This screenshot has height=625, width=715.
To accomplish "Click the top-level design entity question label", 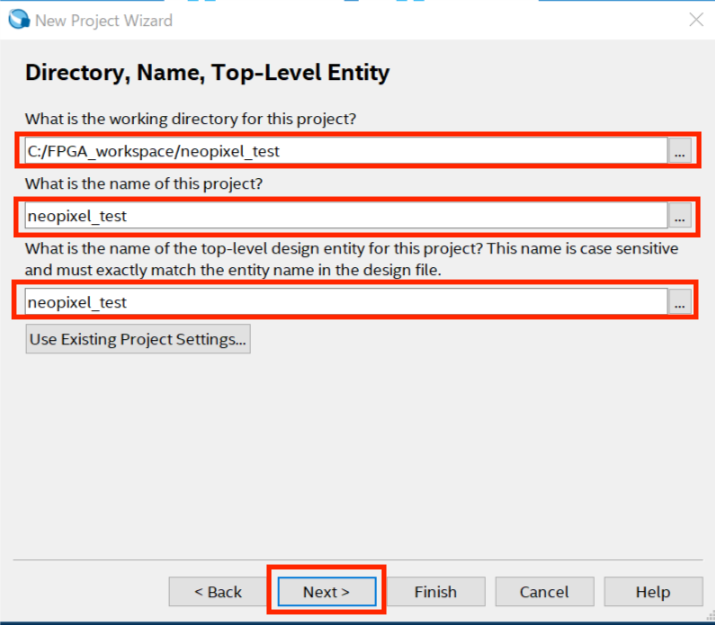I will pyautogui.click(x=351, y=249).
